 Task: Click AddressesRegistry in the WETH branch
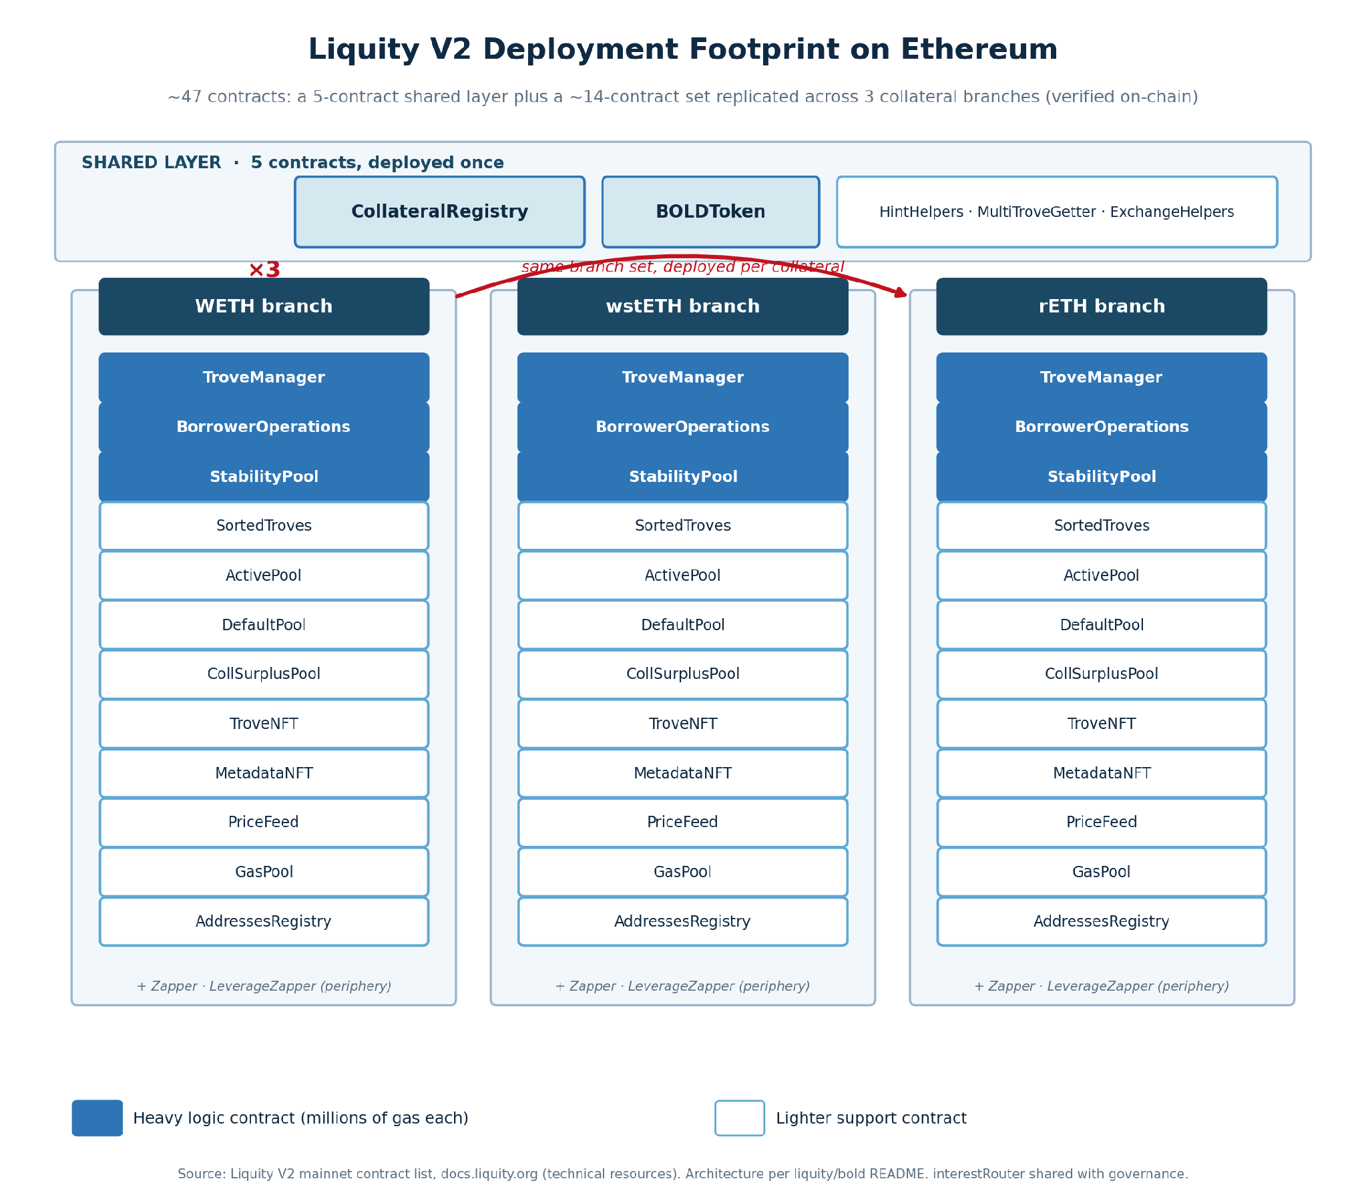[x=264, y=921]
